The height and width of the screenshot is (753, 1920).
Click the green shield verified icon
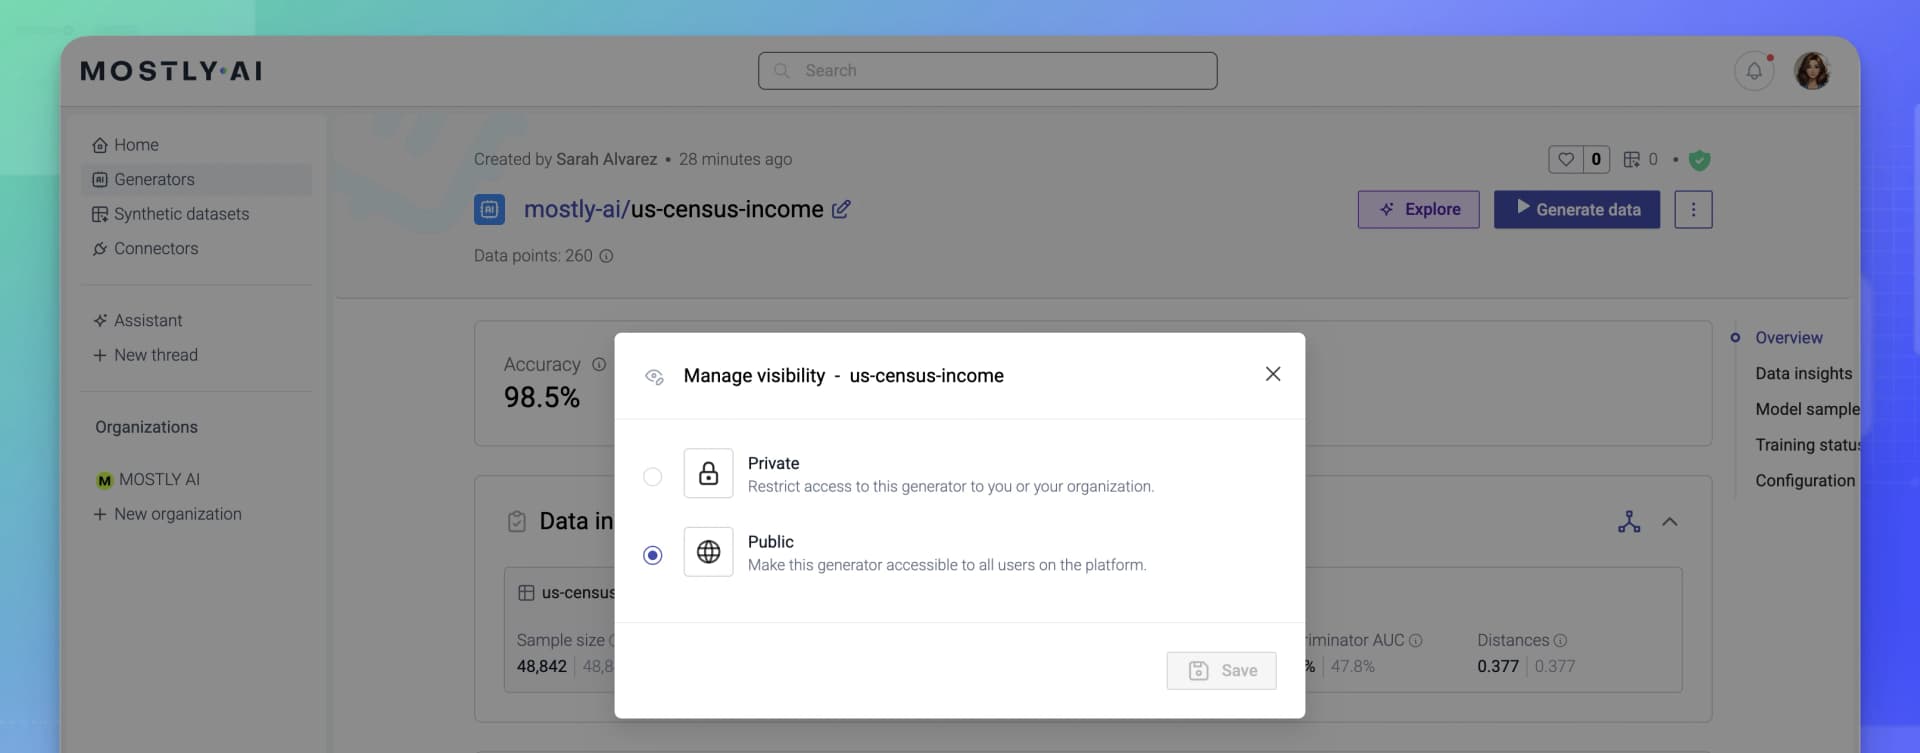1699,160
